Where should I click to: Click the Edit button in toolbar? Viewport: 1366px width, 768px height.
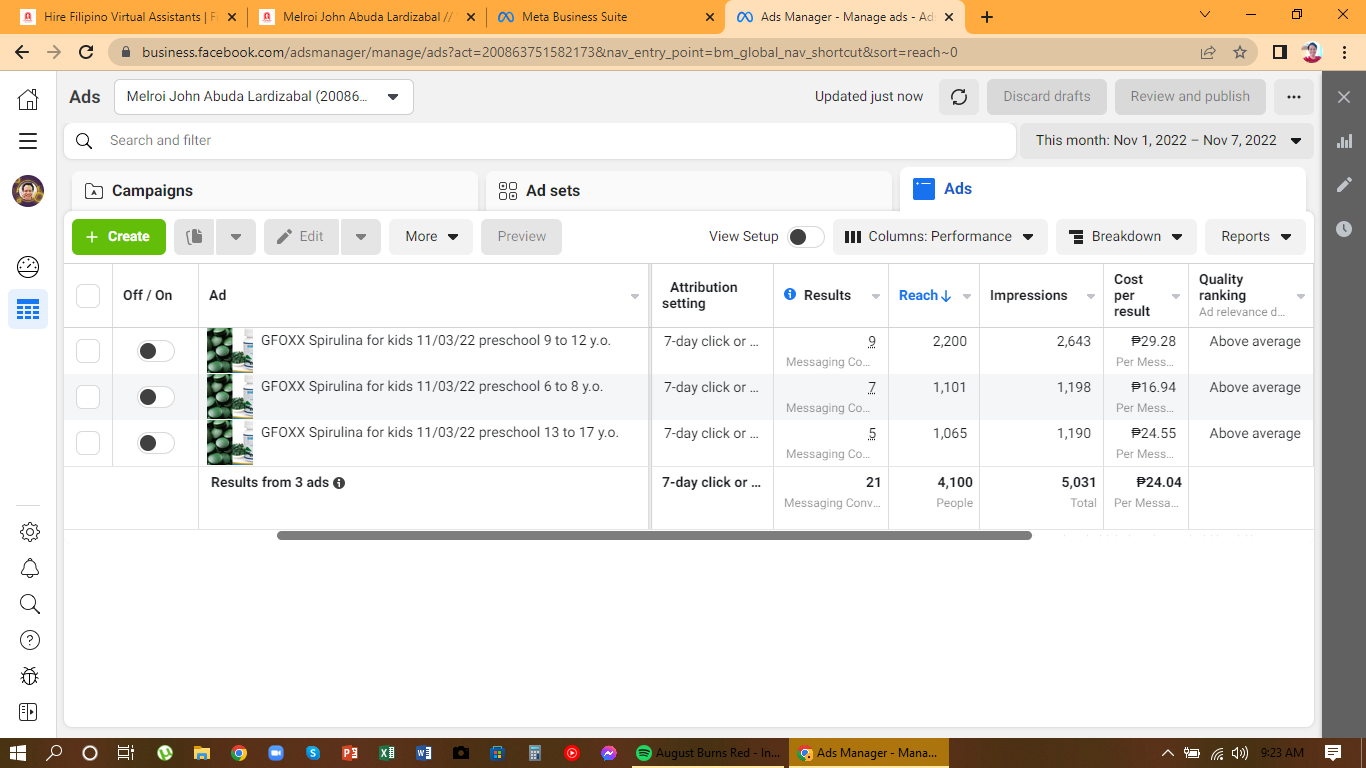(301, 237)
